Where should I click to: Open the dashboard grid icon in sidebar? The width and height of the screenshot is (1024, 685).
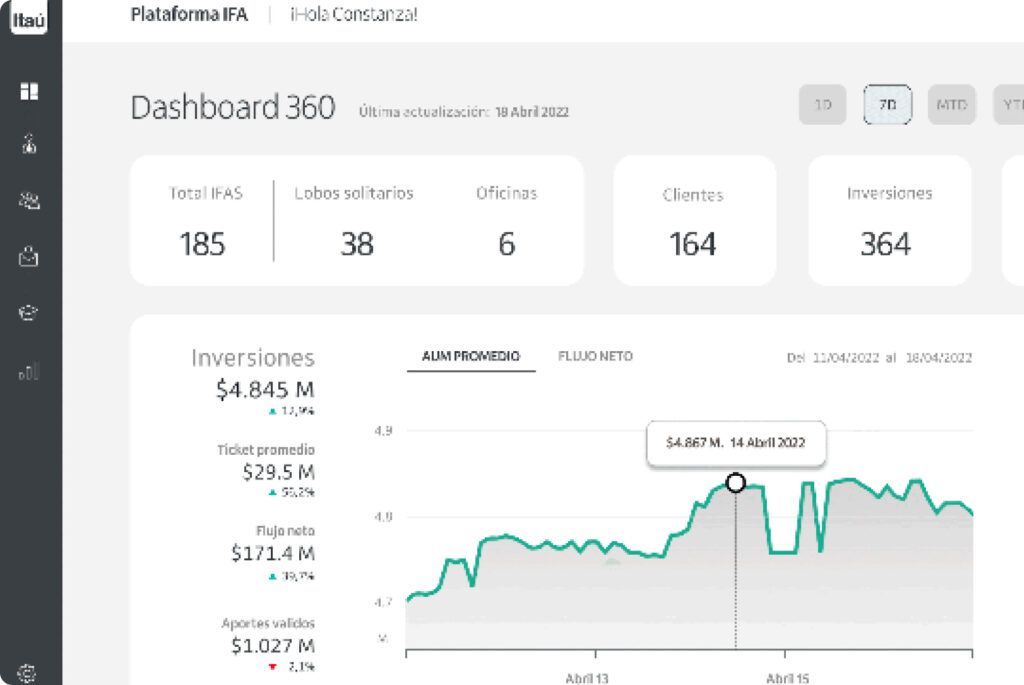pos(29,91)
